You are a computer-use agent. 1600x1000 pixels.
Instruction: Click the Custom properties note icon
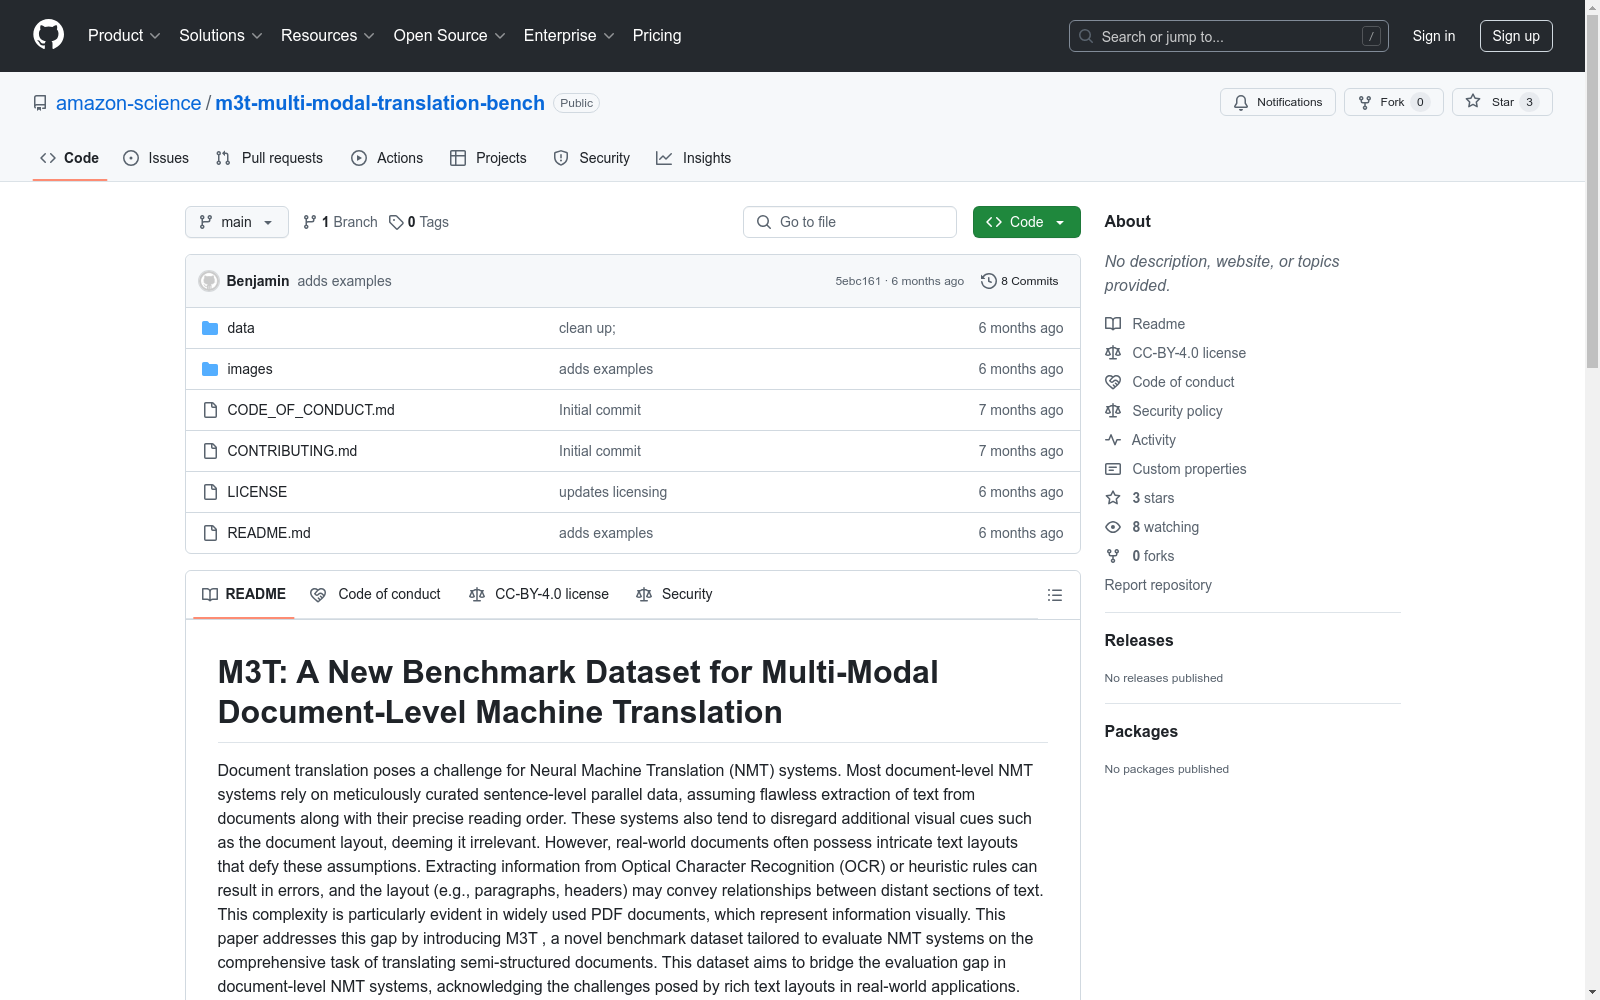1113,469
